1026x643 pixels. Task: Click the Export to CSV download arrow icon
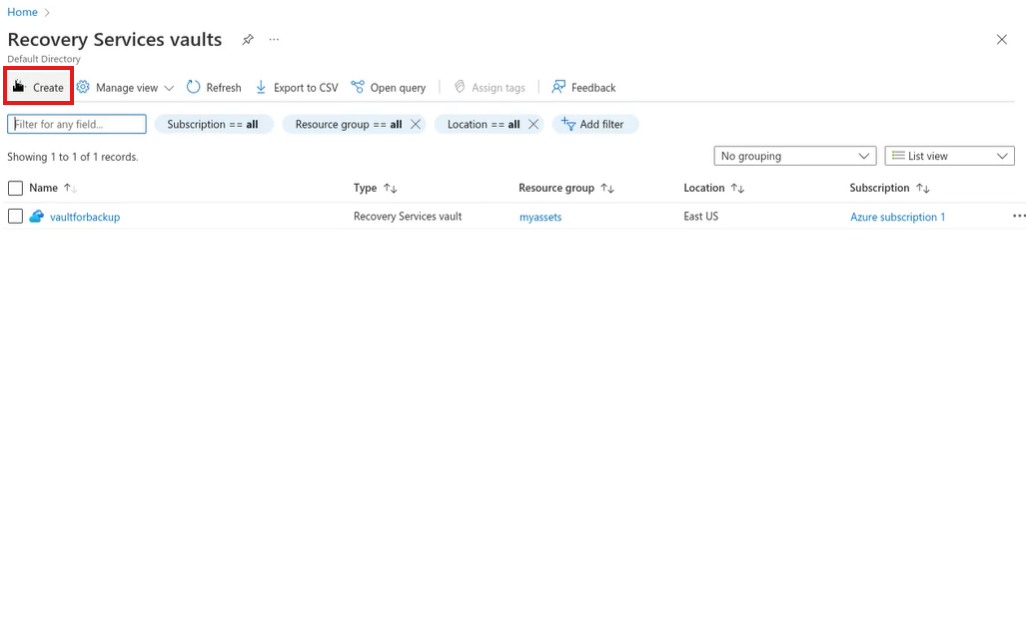coord(260,87)
